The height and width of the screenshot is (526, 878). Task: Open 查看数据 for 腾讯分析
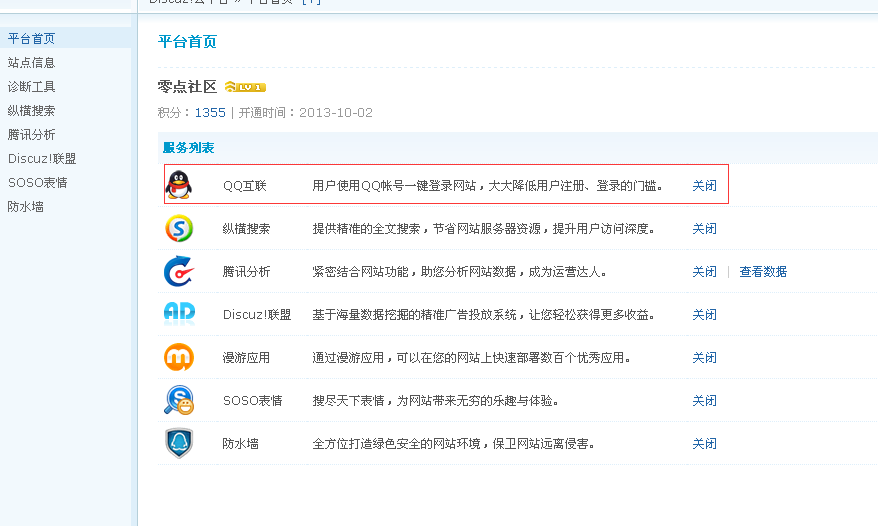pos(763,272)
